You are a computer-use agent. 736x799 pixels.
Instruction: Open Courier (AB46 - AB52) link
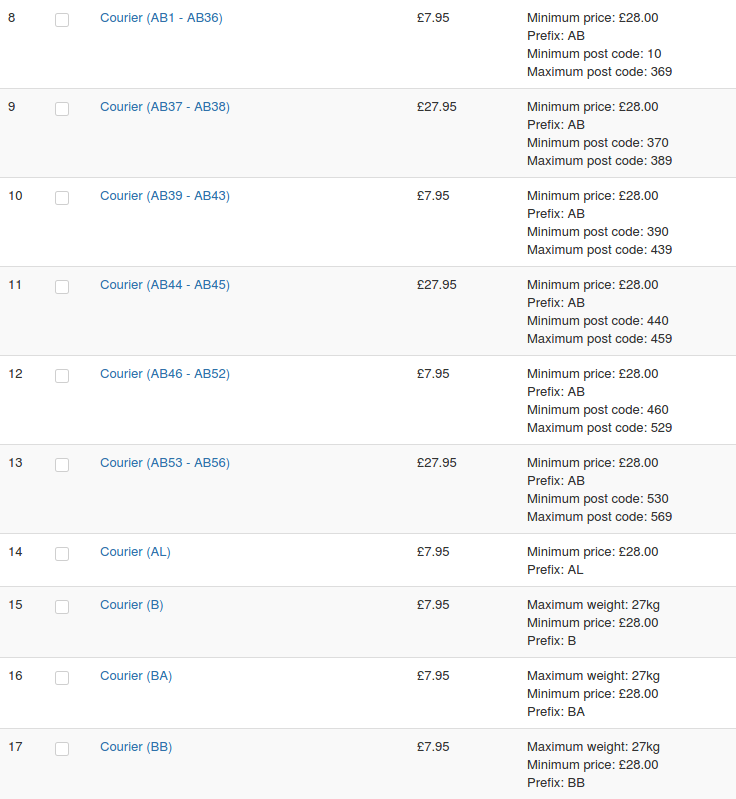[165, 374]
